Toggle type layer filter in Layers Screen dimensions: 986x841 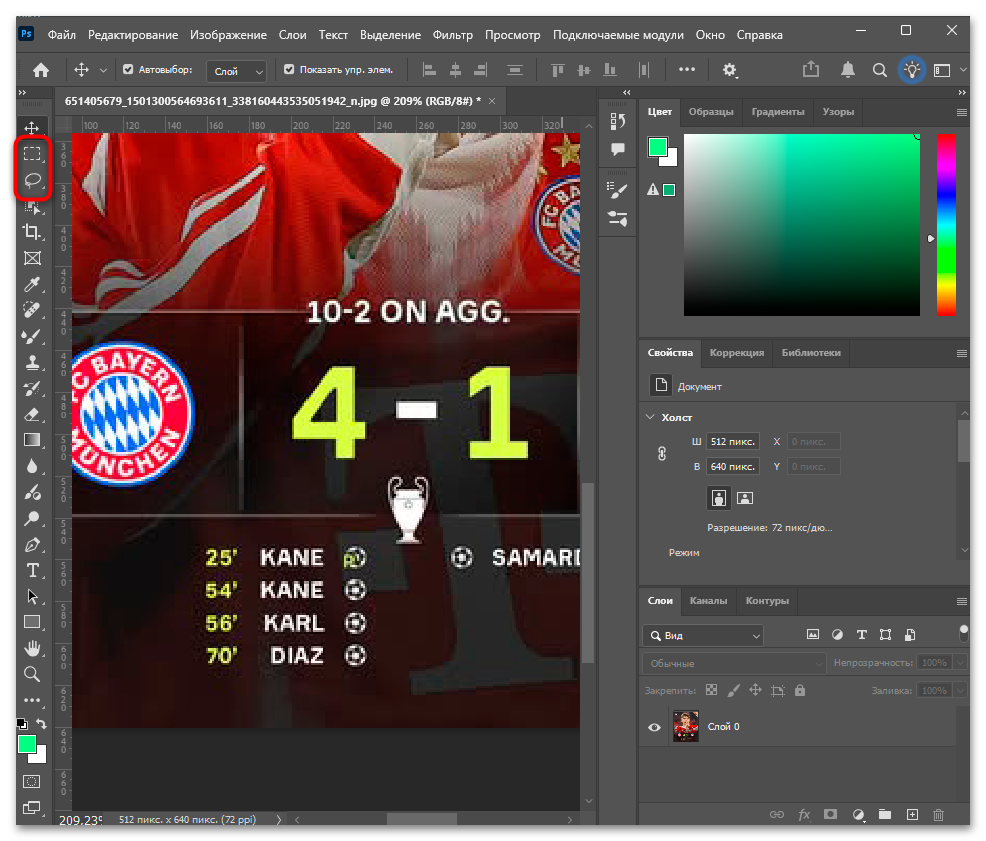click(861, 635)
